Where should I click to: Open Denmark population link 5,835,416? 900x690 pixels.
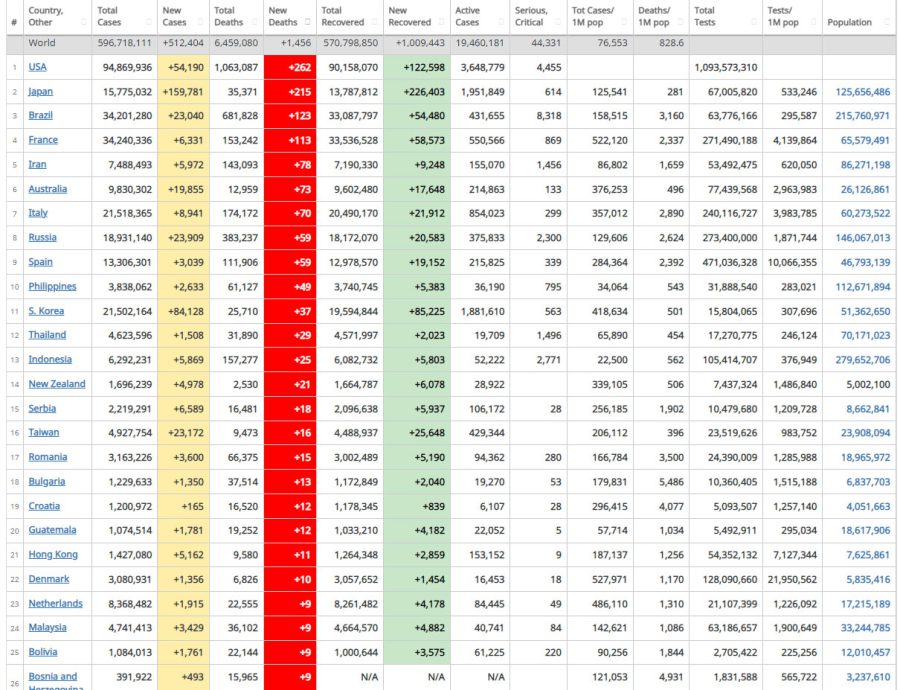(868, 580)
